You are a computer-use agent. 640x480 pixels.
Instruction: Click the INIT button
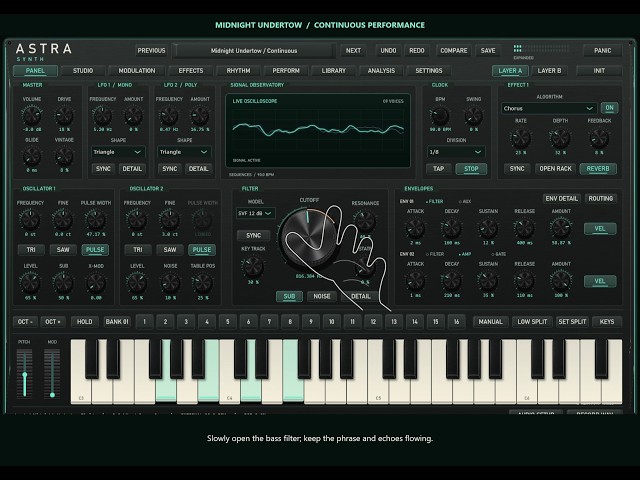coord(599,71)
